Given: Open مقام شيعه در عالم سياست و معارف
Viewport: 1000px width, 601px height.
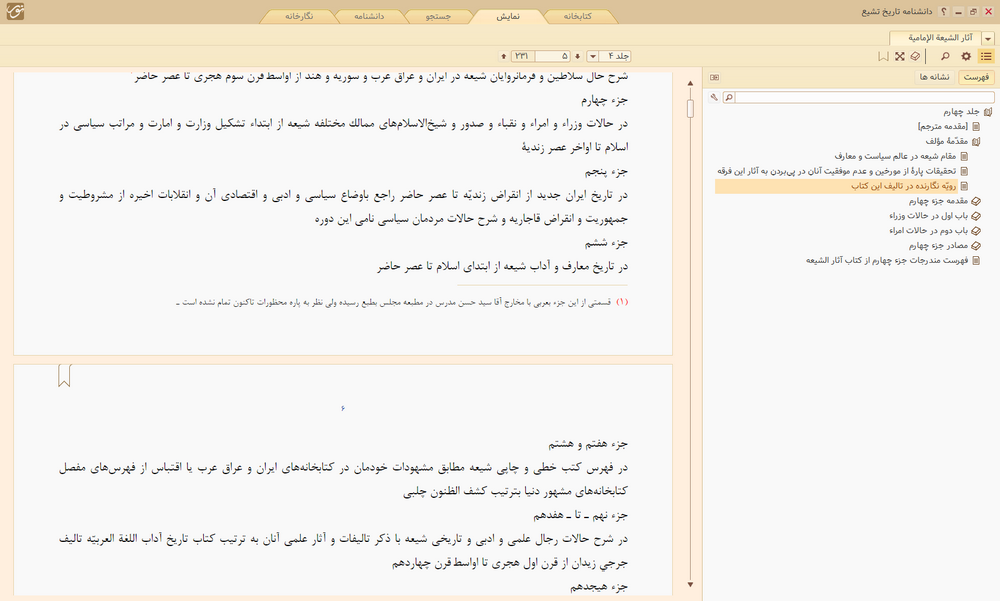Looking at the screenshot, I should coord(895,156).
